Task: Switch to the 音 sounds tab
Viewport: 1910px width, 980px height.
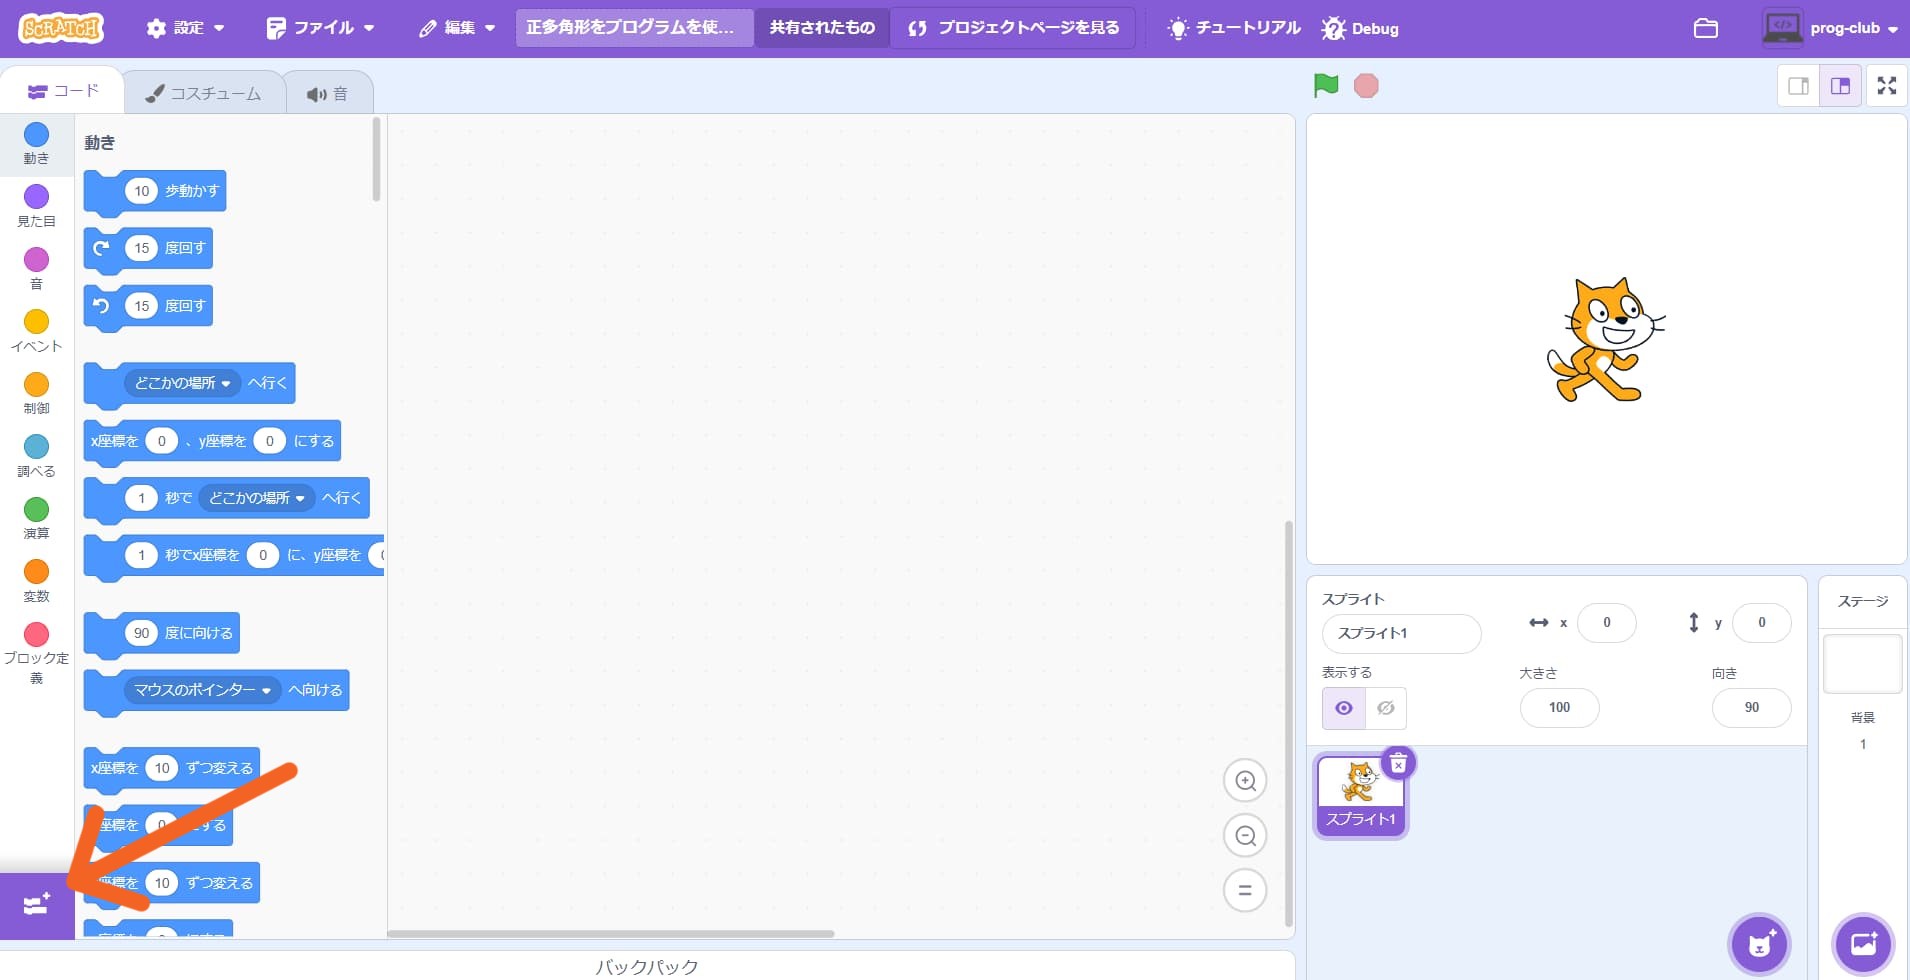Action: tap(328, 93)
